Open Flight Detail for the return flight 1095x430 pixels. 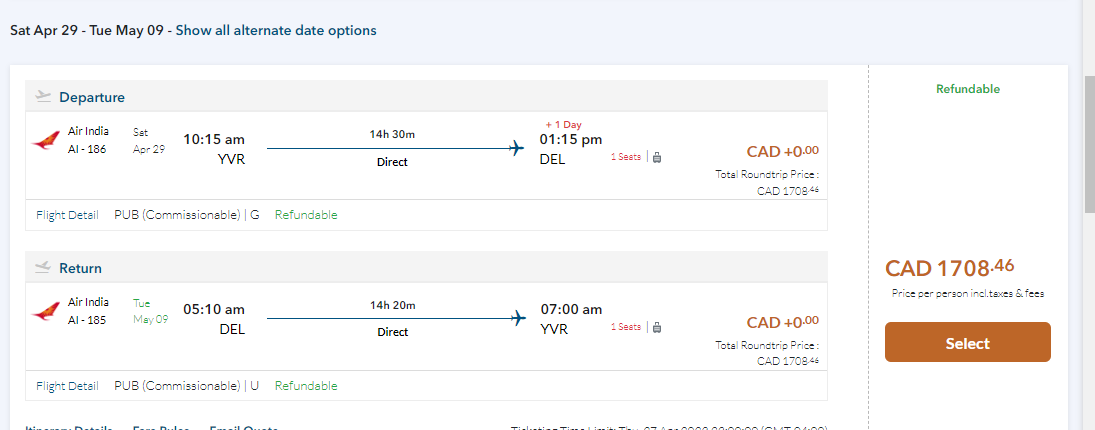[x=67, y=386]
